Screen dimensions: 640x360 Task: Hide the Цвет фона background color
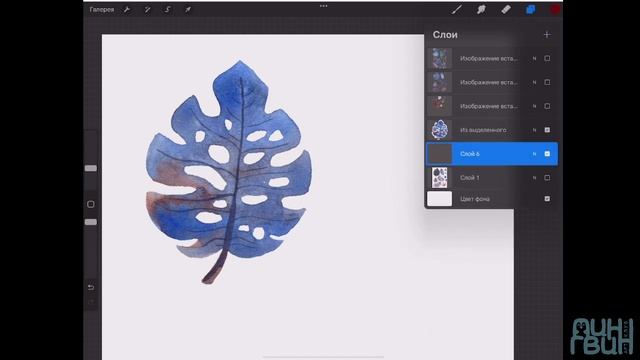coord(547,199)
